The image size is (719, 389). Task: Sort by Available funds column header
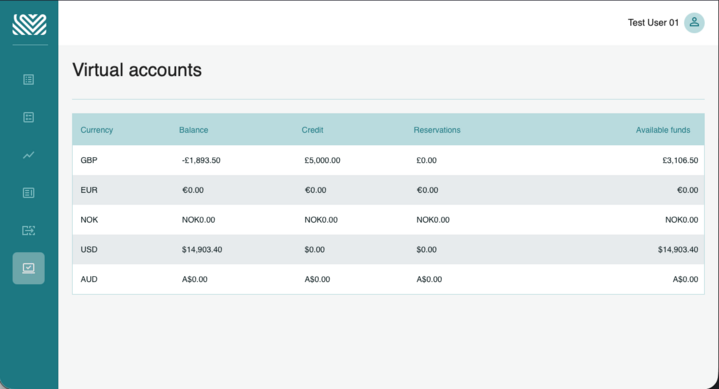[x=663, y=130]
